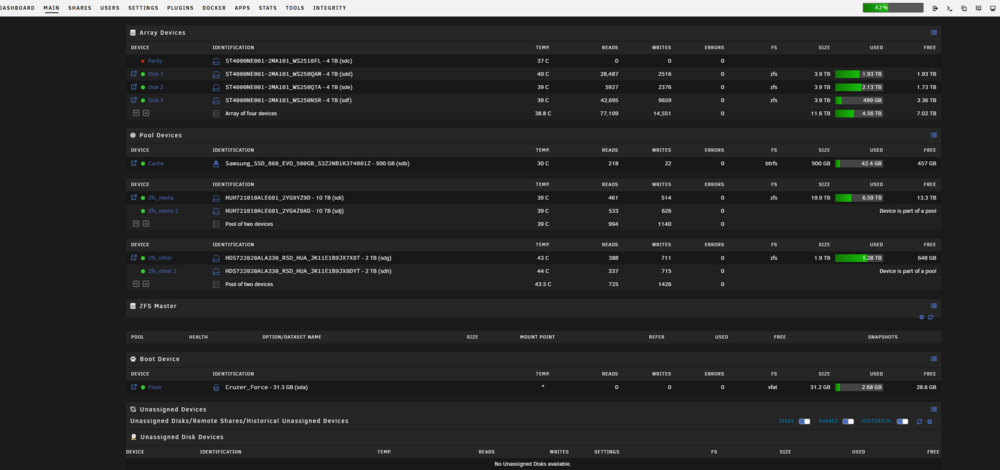Click the monitor icon in top bar
Screen dimensions: 1000x470
992,8
